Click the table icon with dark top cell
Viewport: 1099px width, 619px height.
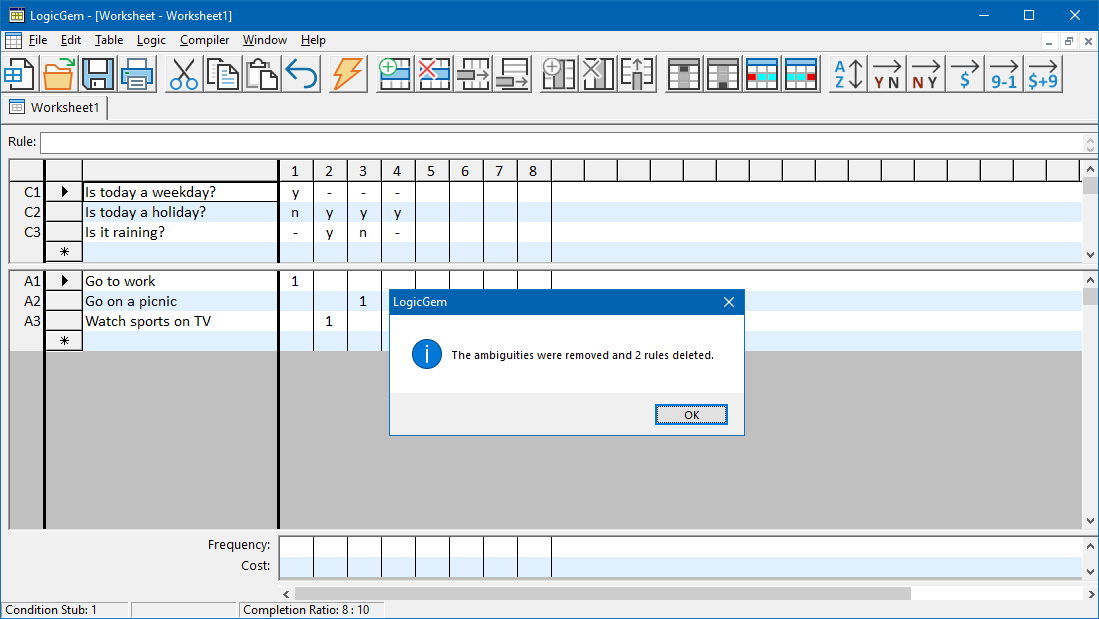[684, 74]
